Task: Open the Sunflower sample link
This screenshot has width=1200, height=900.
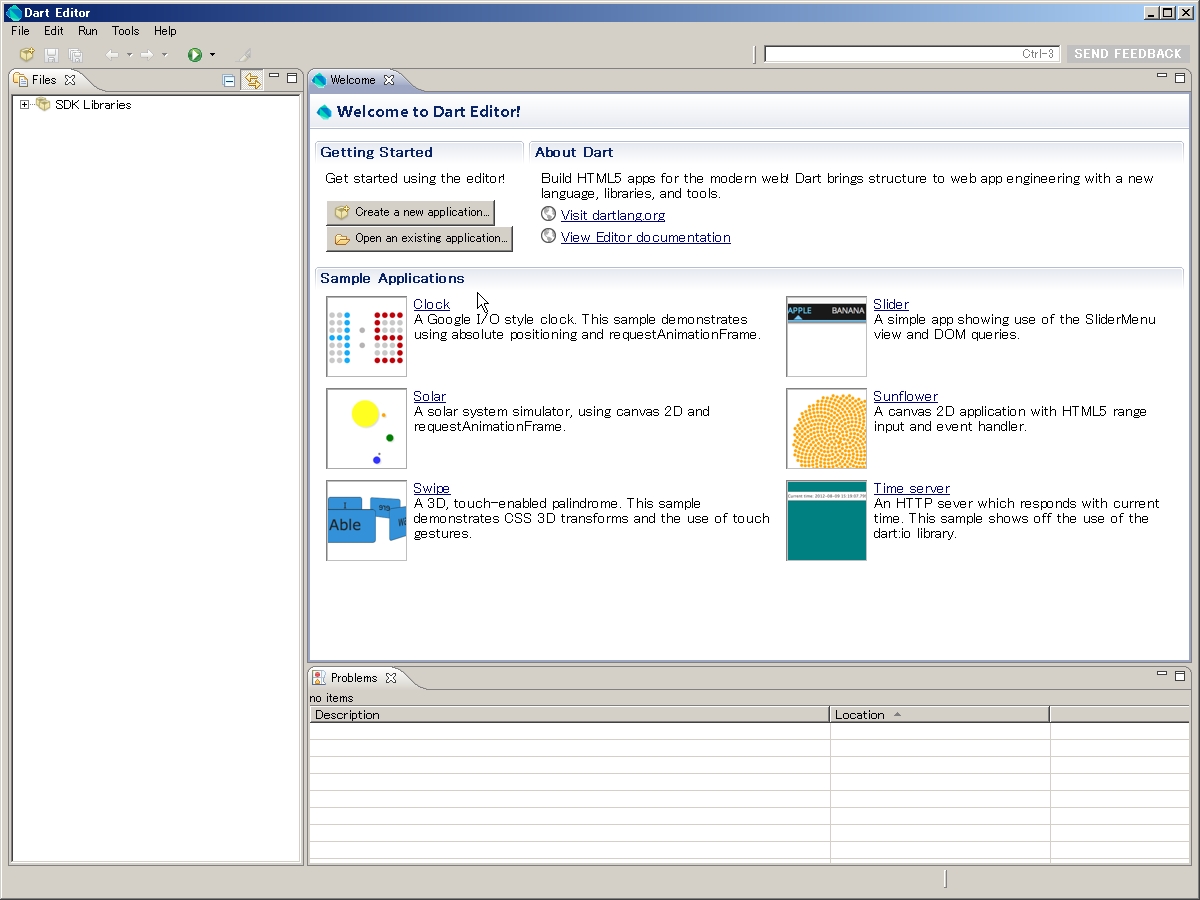Action: [906, 396]
